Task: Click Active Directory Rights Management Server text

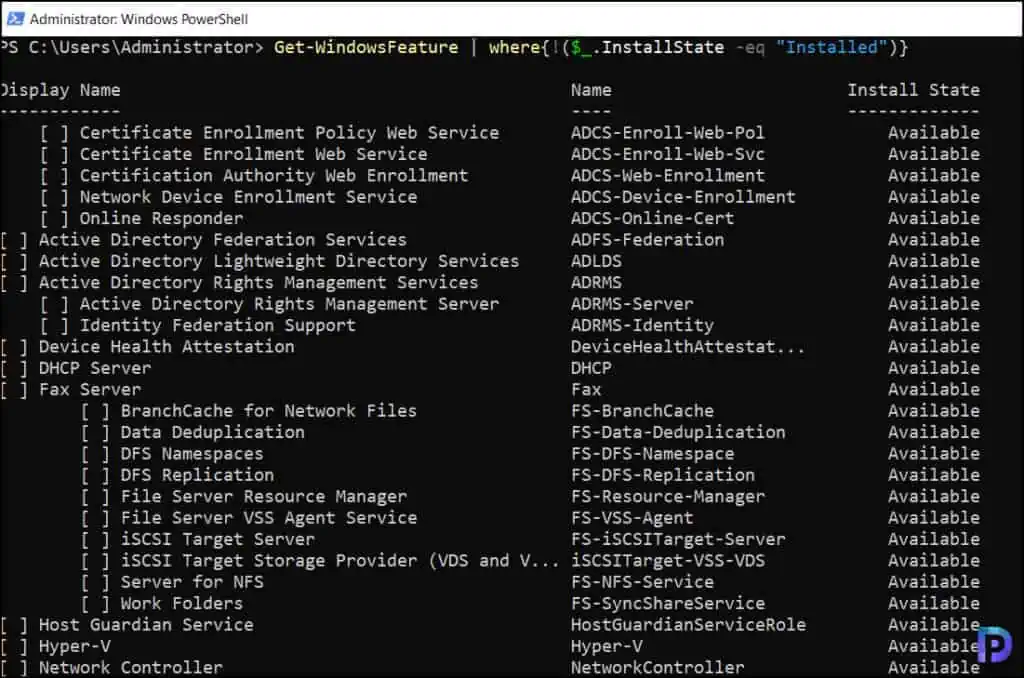Action: coord(289,304)
